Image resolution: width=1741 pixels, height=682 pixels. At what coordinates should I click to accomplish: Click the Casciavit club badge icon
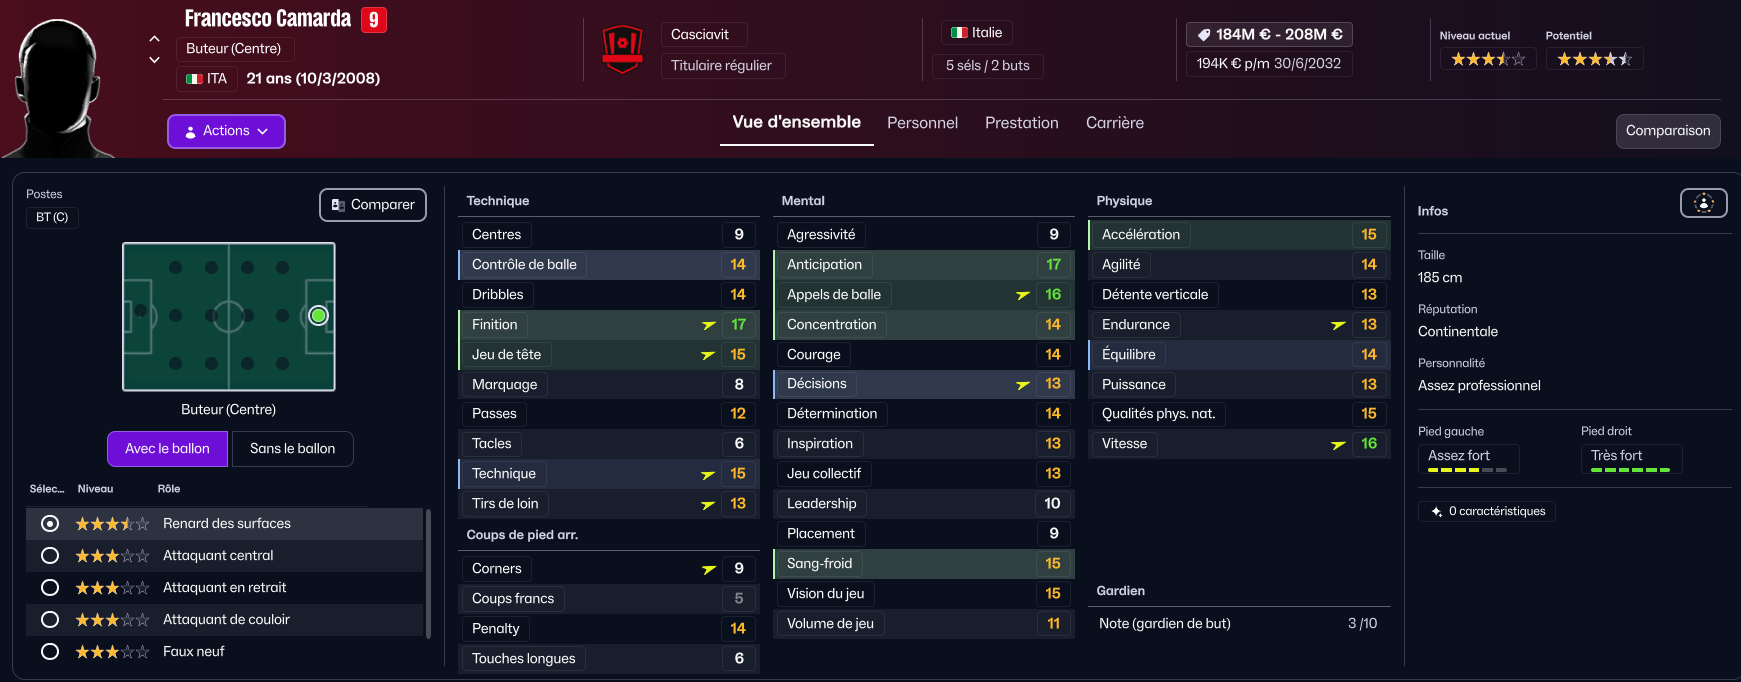pyautogui.click(x=622, y=49)
